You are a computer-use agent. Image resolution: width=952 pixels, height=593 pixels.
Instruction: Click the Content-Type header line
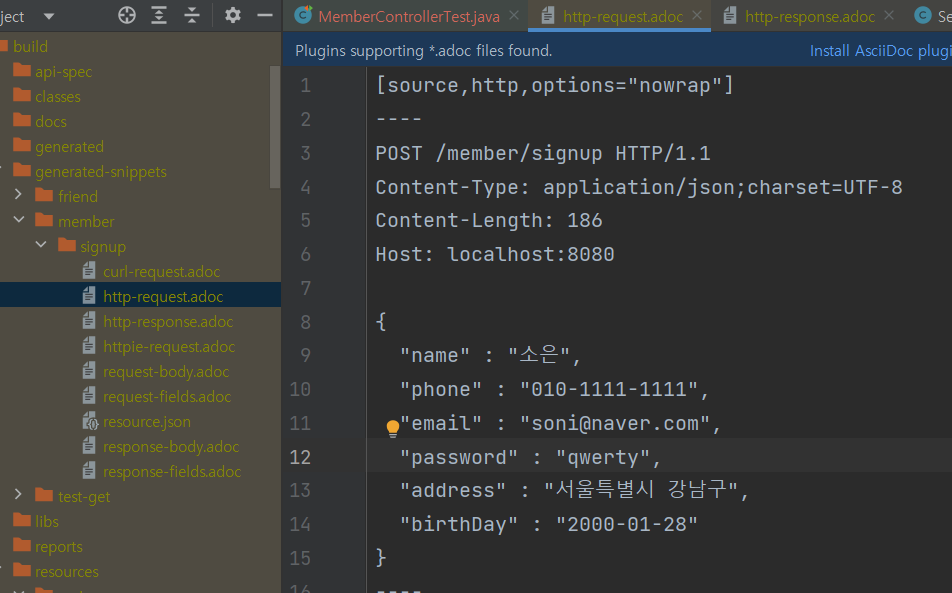tap(639, 187)
